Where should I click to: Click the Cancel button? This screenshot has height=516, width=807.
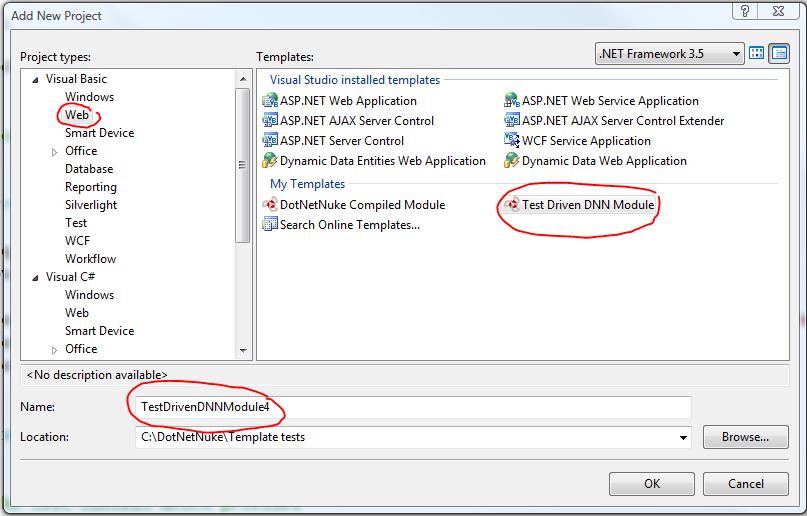click(x=745, y=484)
